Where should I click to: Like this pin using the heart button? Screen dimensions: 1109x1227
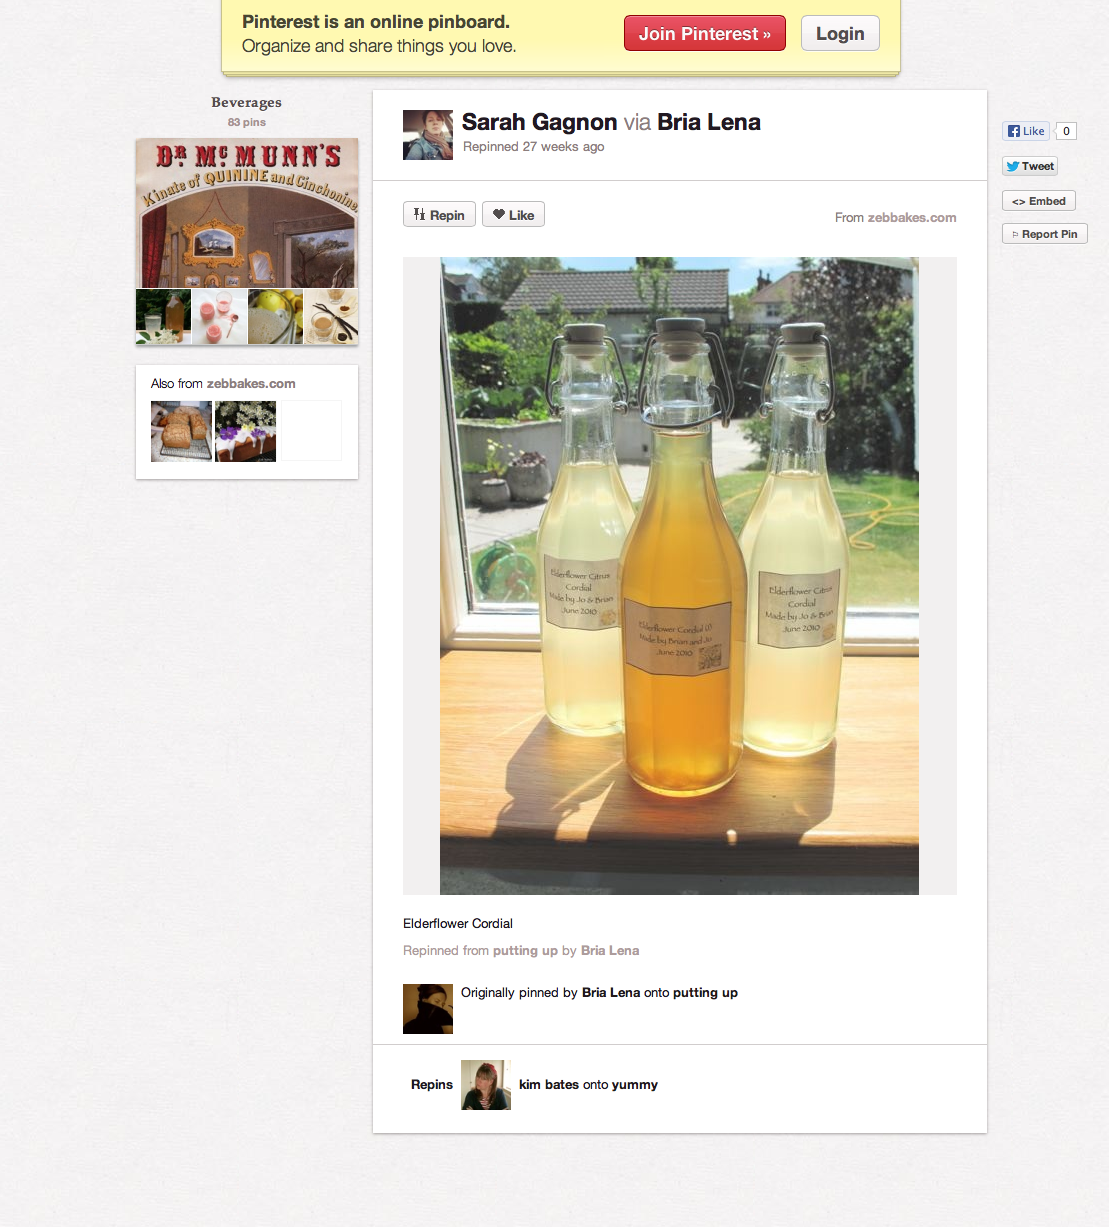tap(513, 215)
